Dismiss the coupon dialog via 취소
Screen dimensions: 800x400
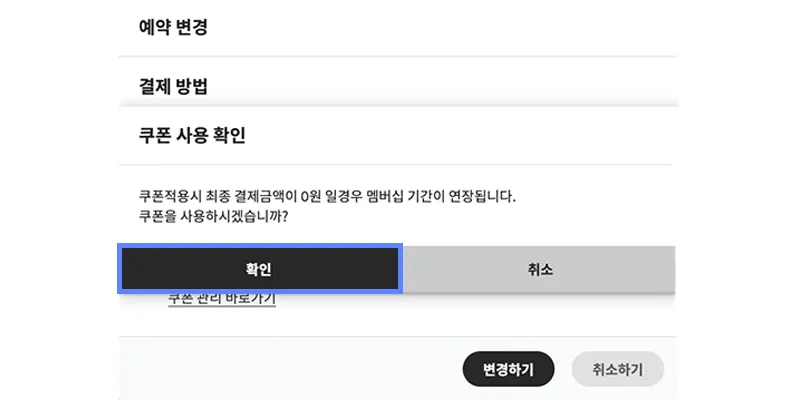(x=540, y=269)
